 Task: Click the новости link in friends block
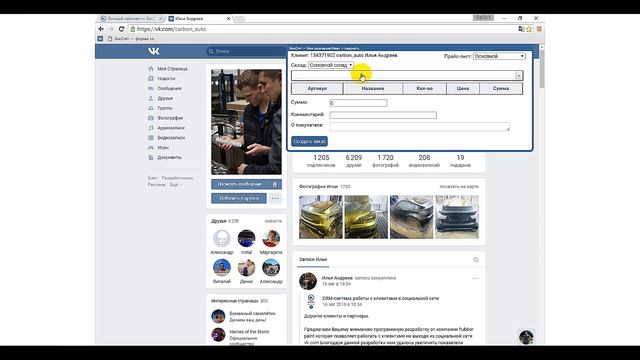(x=273, y=221)
